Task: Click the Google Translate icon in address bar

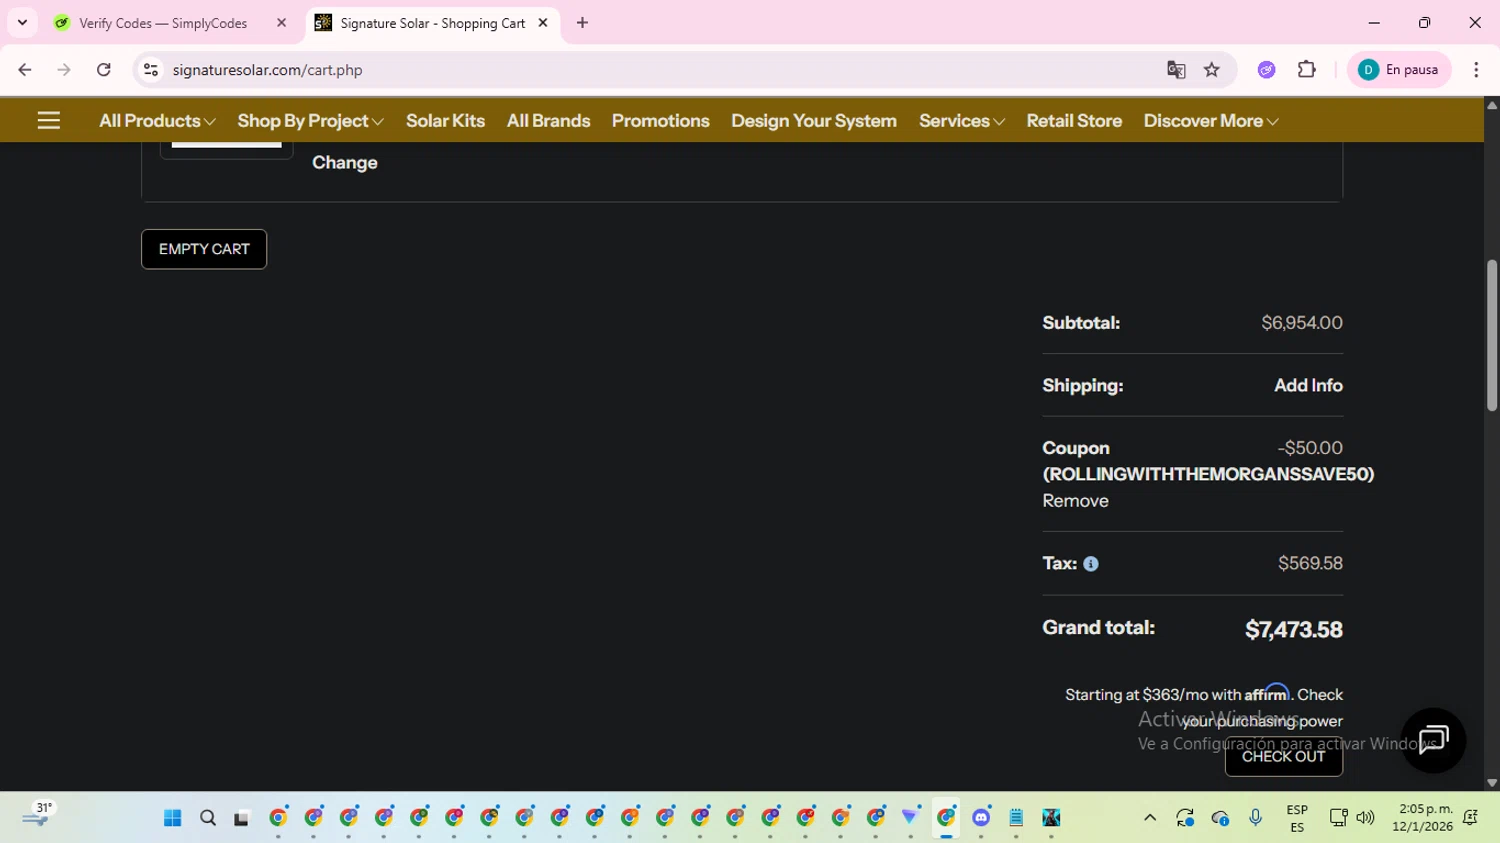Action: click(1176, 70)
